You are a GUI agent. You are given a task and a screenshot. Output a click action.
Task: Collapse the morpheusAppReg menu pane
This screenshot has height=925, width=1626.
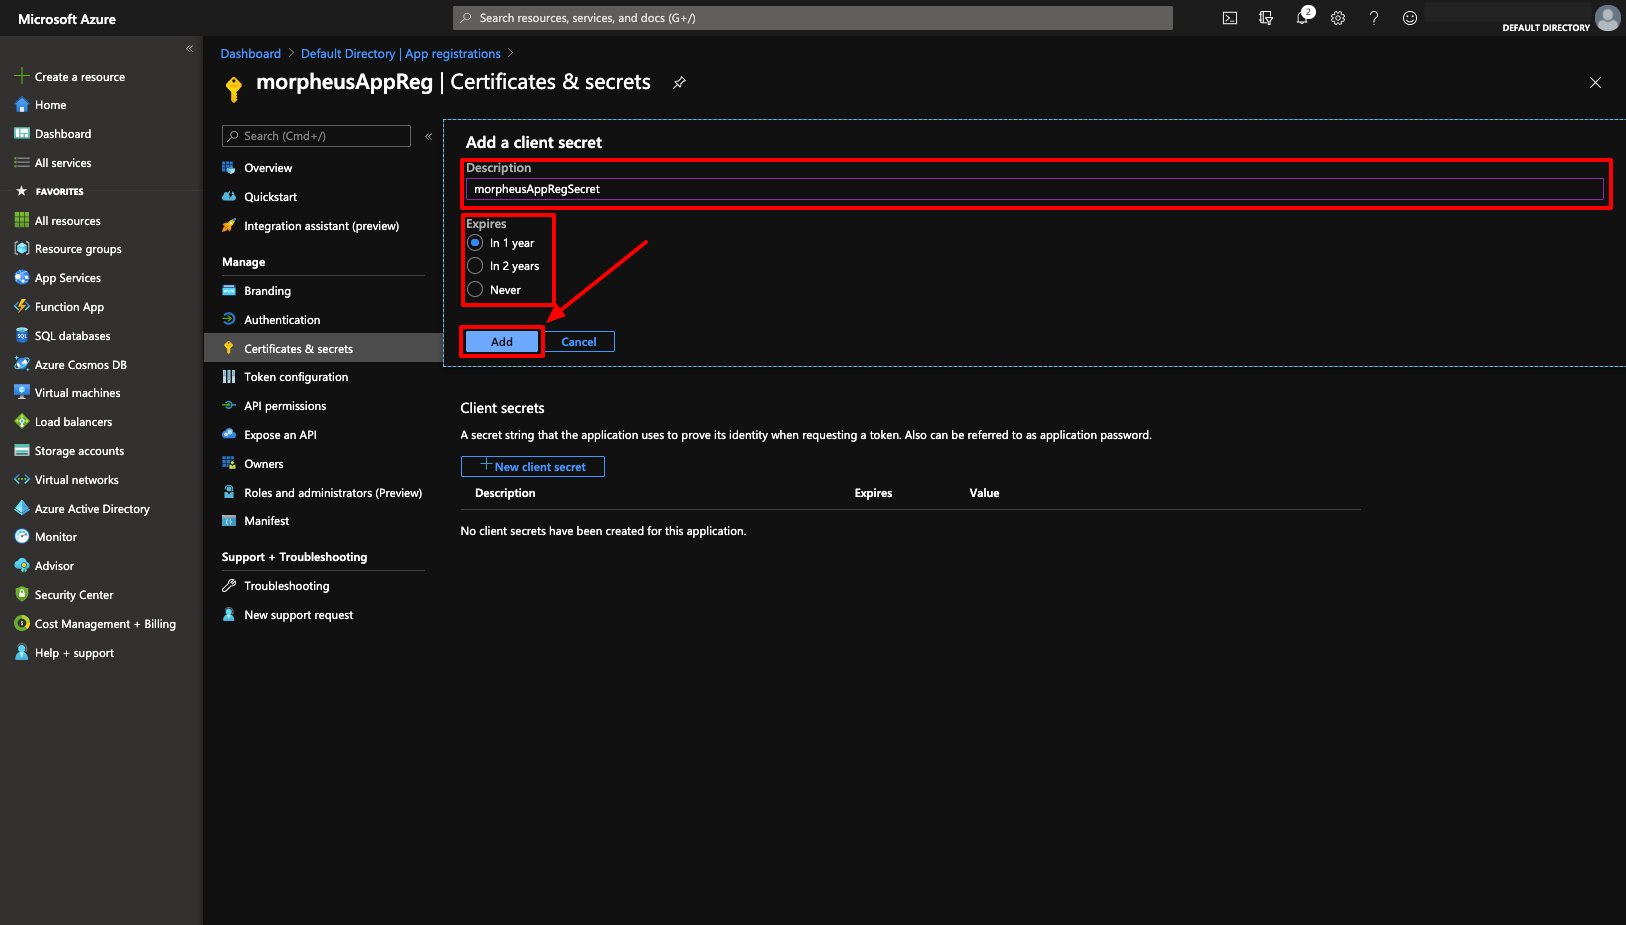[428, 136]
